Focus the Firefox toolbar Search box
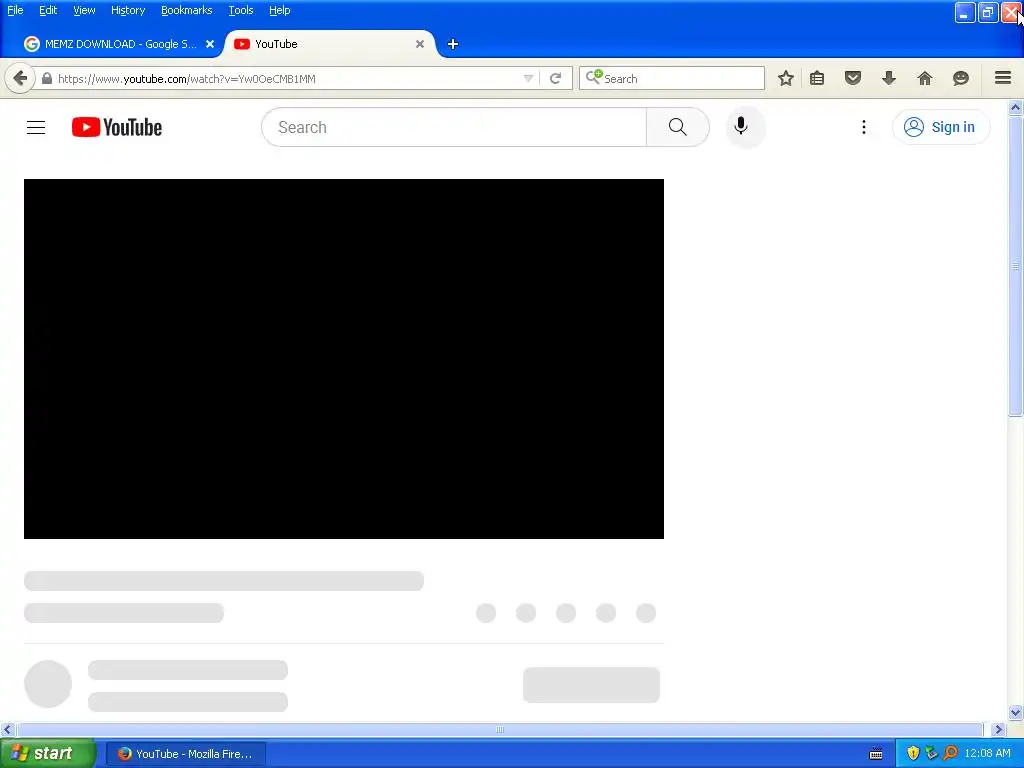Screen dimensions: 1024x768 (671, 78)
